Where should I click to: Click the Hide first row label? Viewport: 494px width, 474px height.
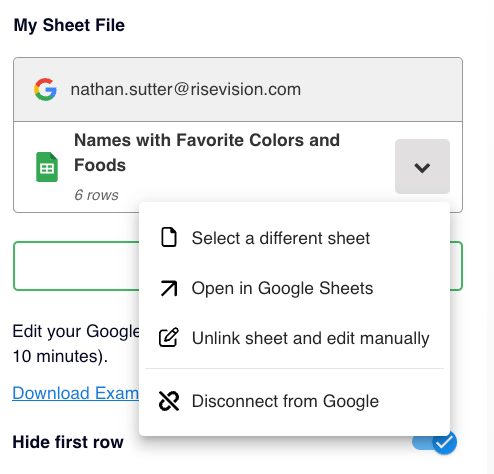[x=68, y=442]
